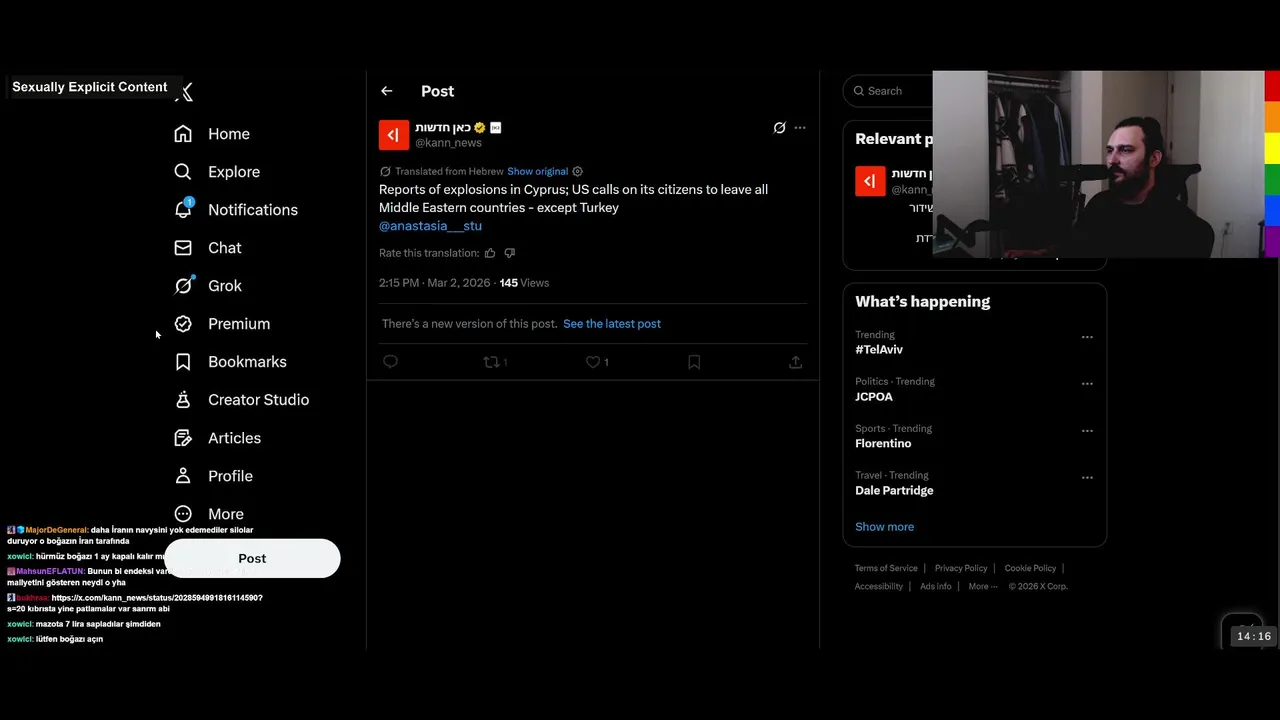Click the Grok explain icon on post
This screenshot has height=720, width=1280.
(780, 128)
